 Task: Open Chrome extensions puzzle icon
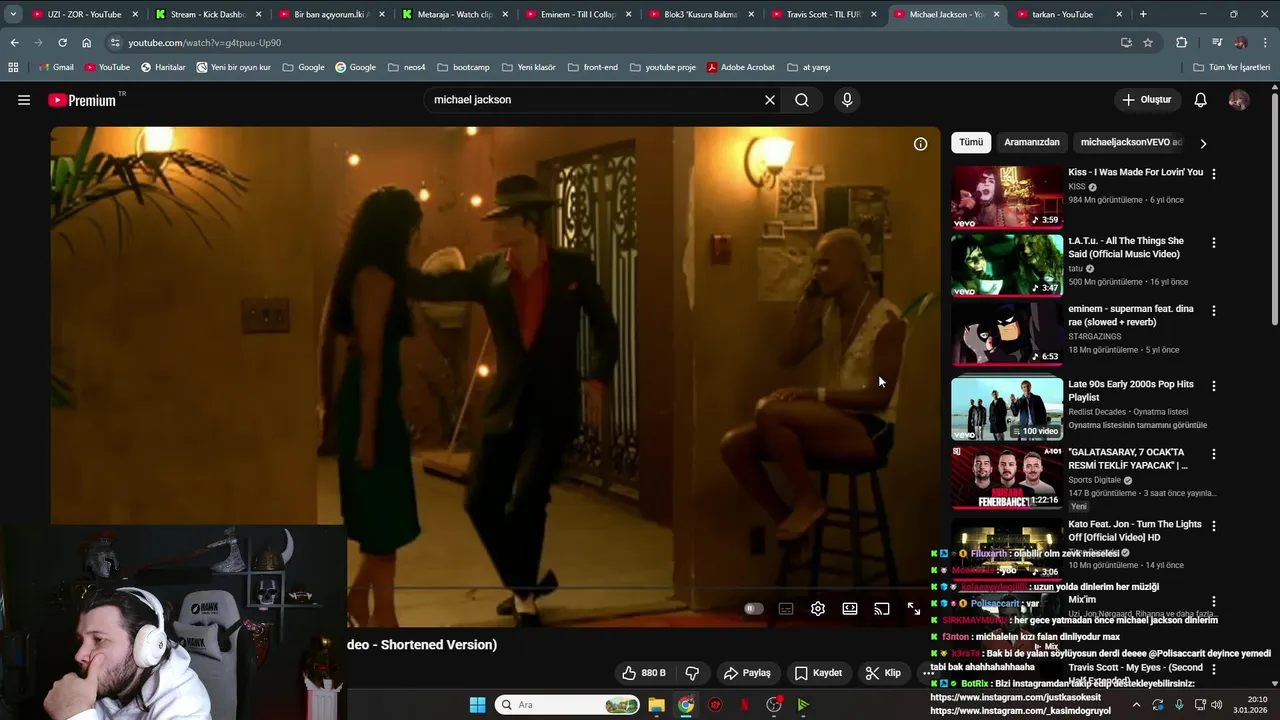pyautogui.click(x=1182, y=43)
